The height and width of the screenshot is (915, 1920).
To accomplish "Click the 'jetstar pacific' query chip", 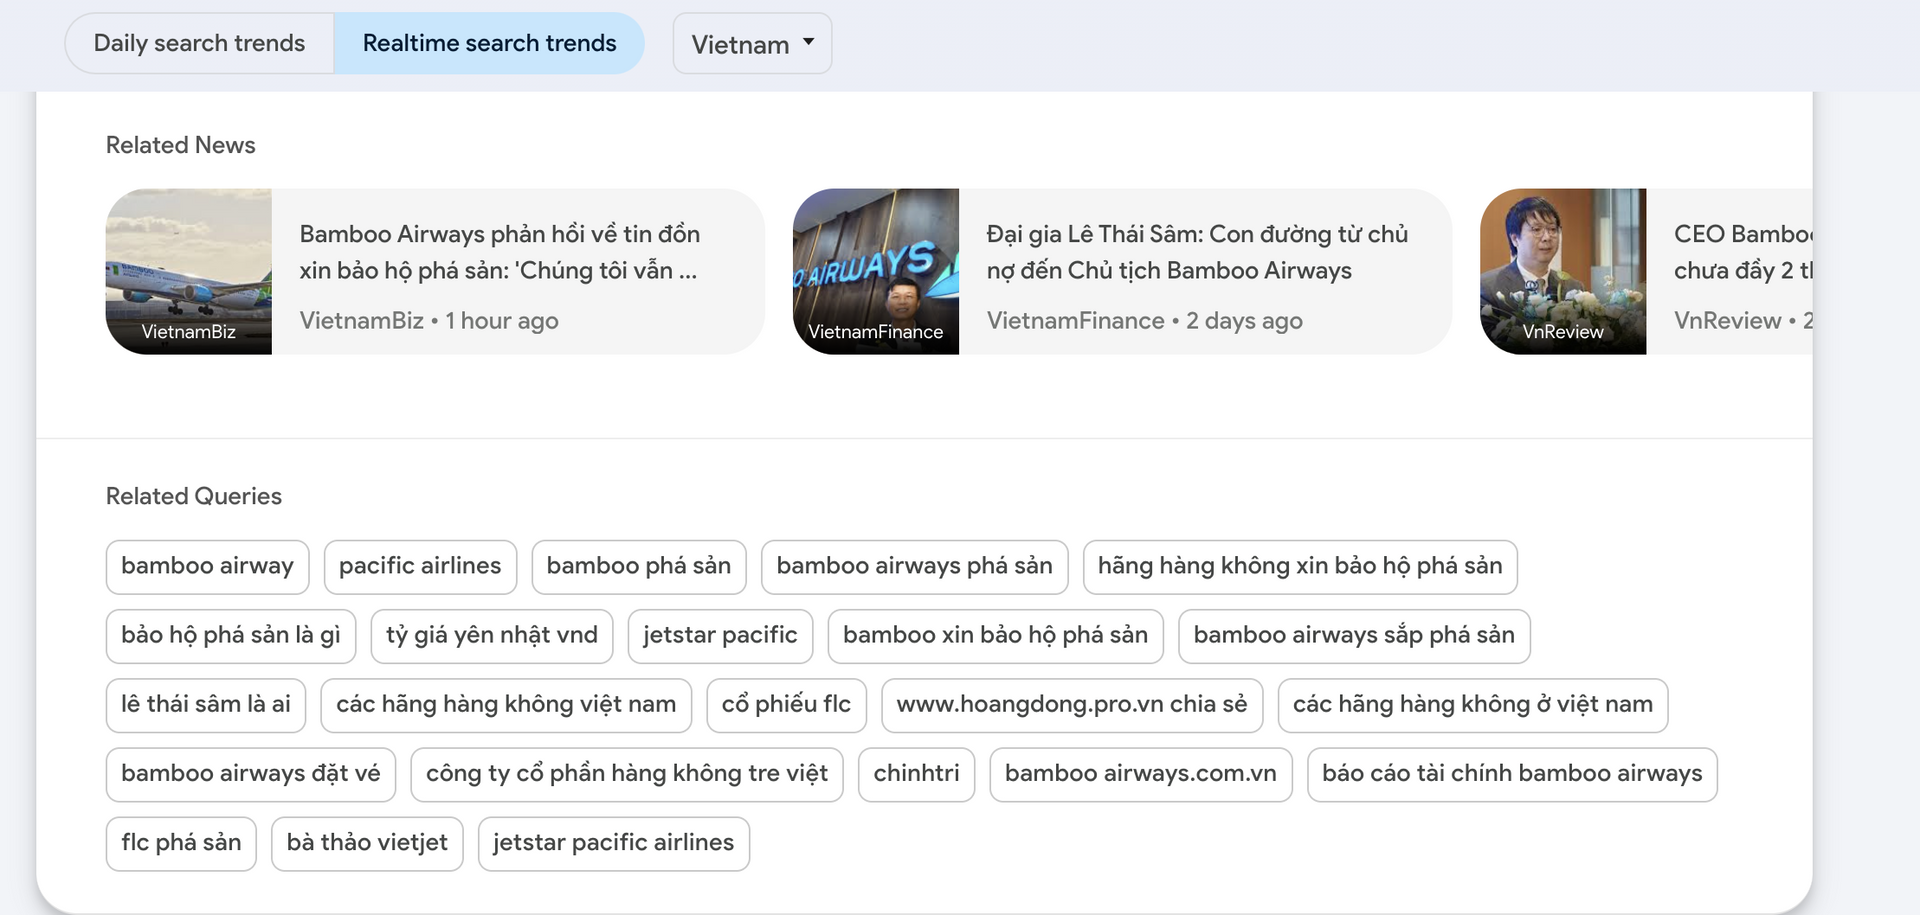I will (x=720, y=636).
